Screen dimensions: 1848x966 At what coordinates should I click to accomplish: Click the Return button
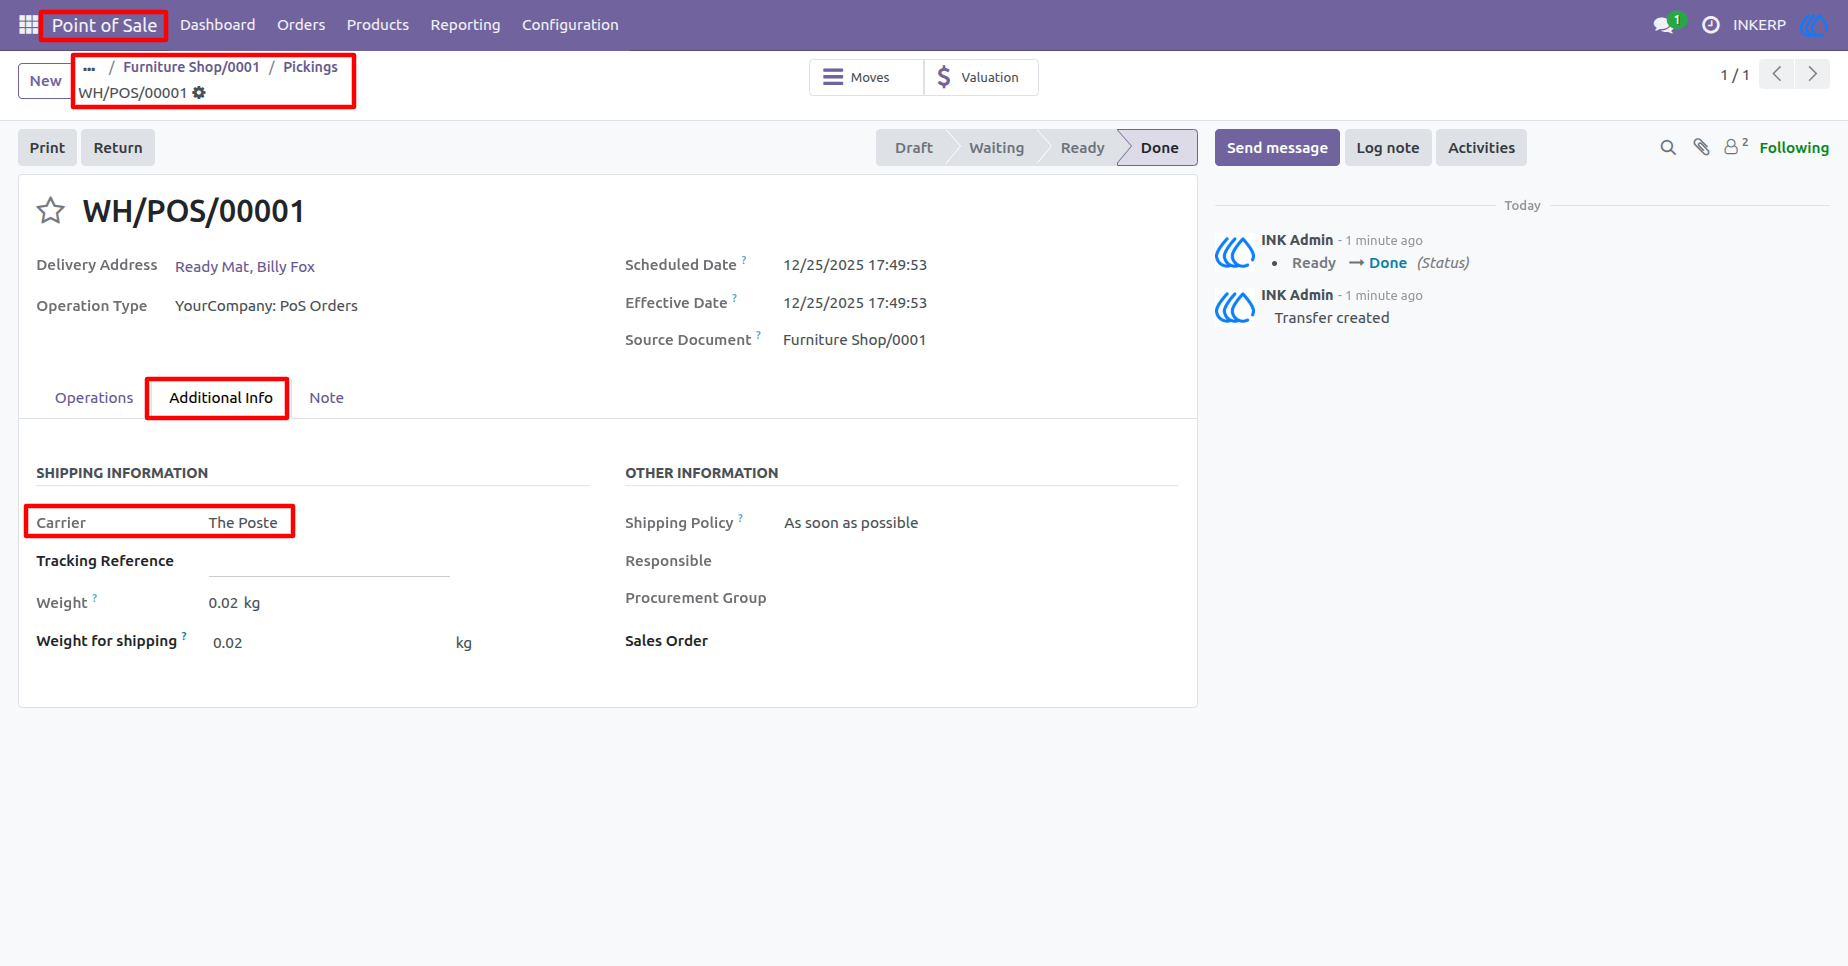coord(118,148)
